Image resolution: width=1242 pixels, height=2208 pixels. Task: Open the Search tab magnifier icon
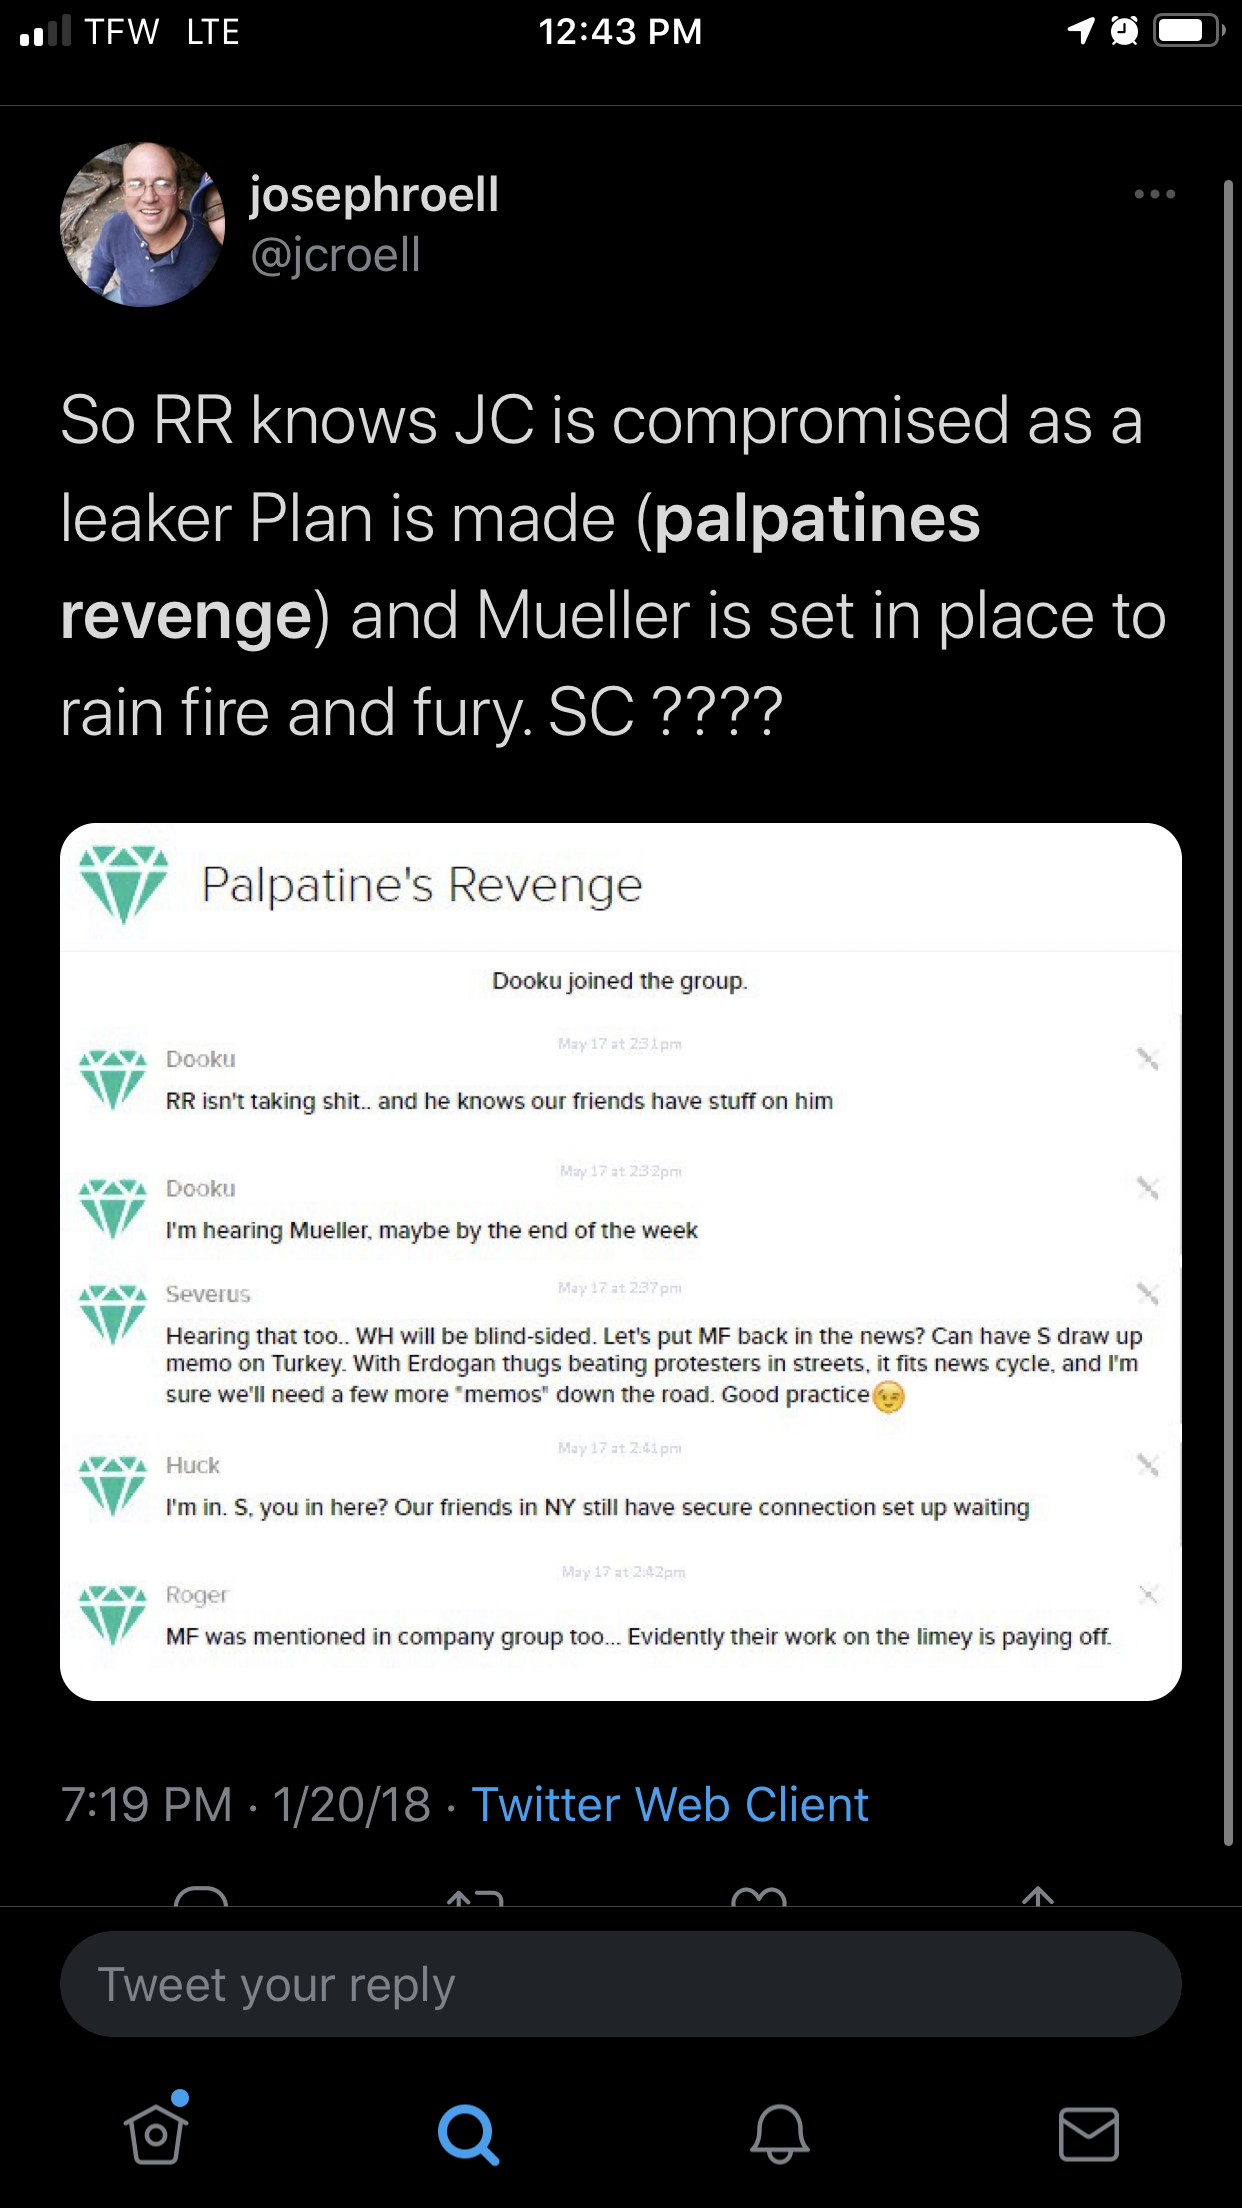pyautogui.click(x=468, y=2135)
